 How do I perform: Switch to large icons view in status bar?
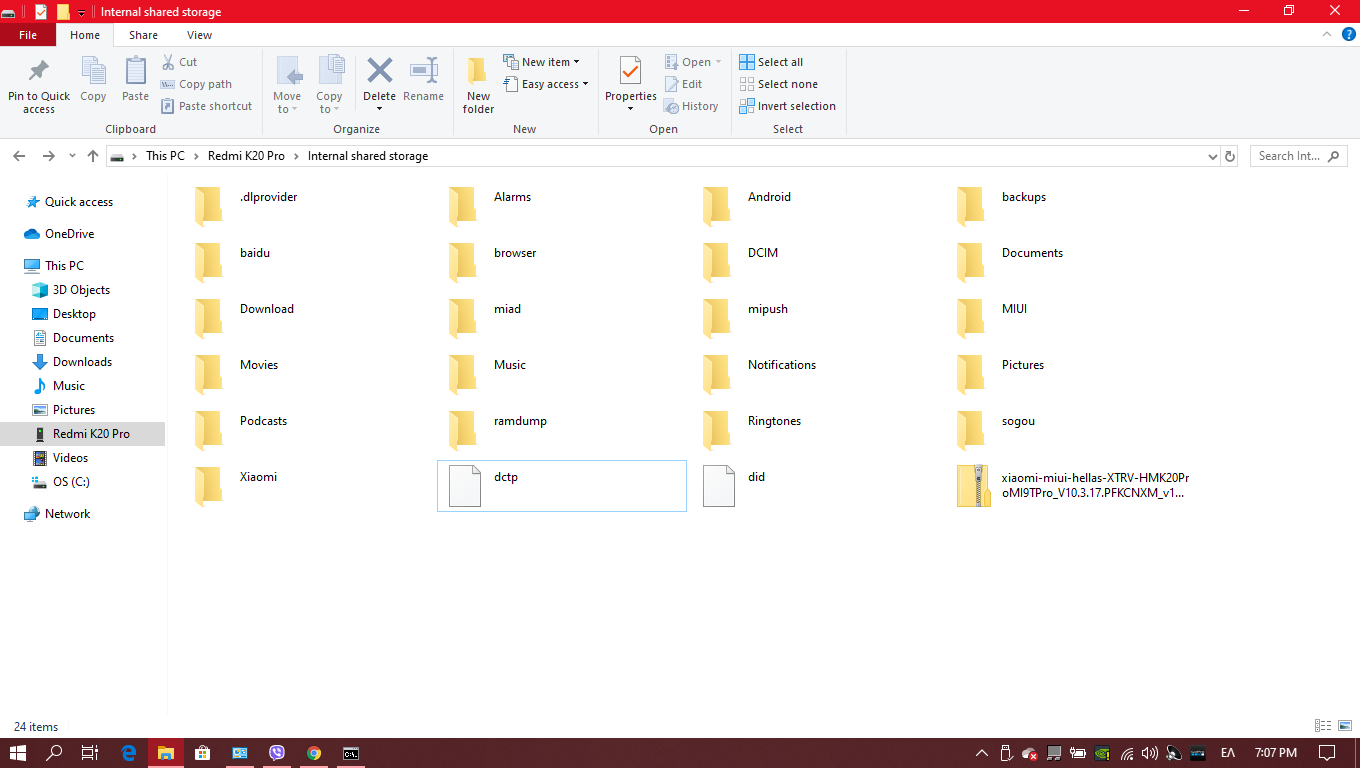click(1345, 726)
